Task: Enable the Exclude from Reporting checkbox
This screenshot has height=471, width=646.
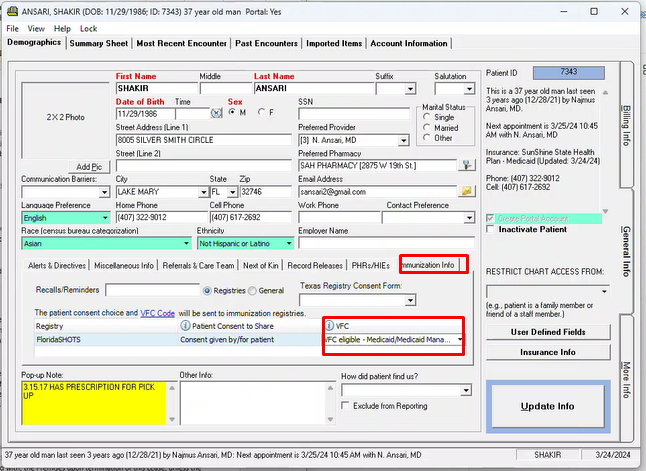Action: pyautogui.click(x=346, y=406)
